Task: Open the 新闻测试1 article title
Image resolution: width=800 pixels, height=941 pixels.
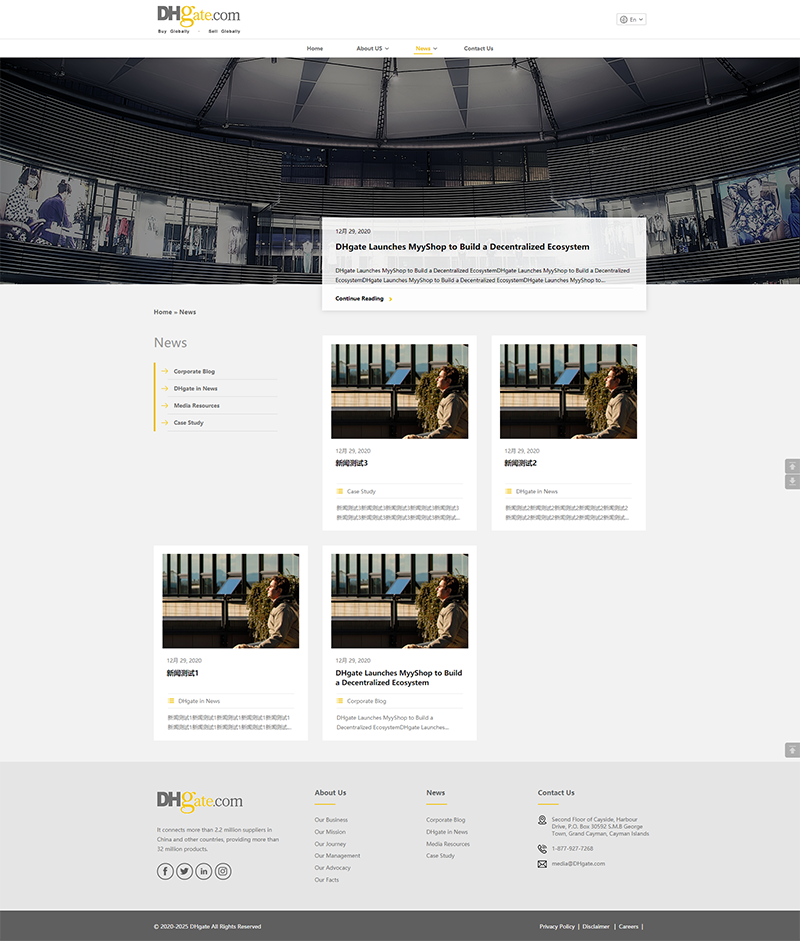Action: click(182, 673)
